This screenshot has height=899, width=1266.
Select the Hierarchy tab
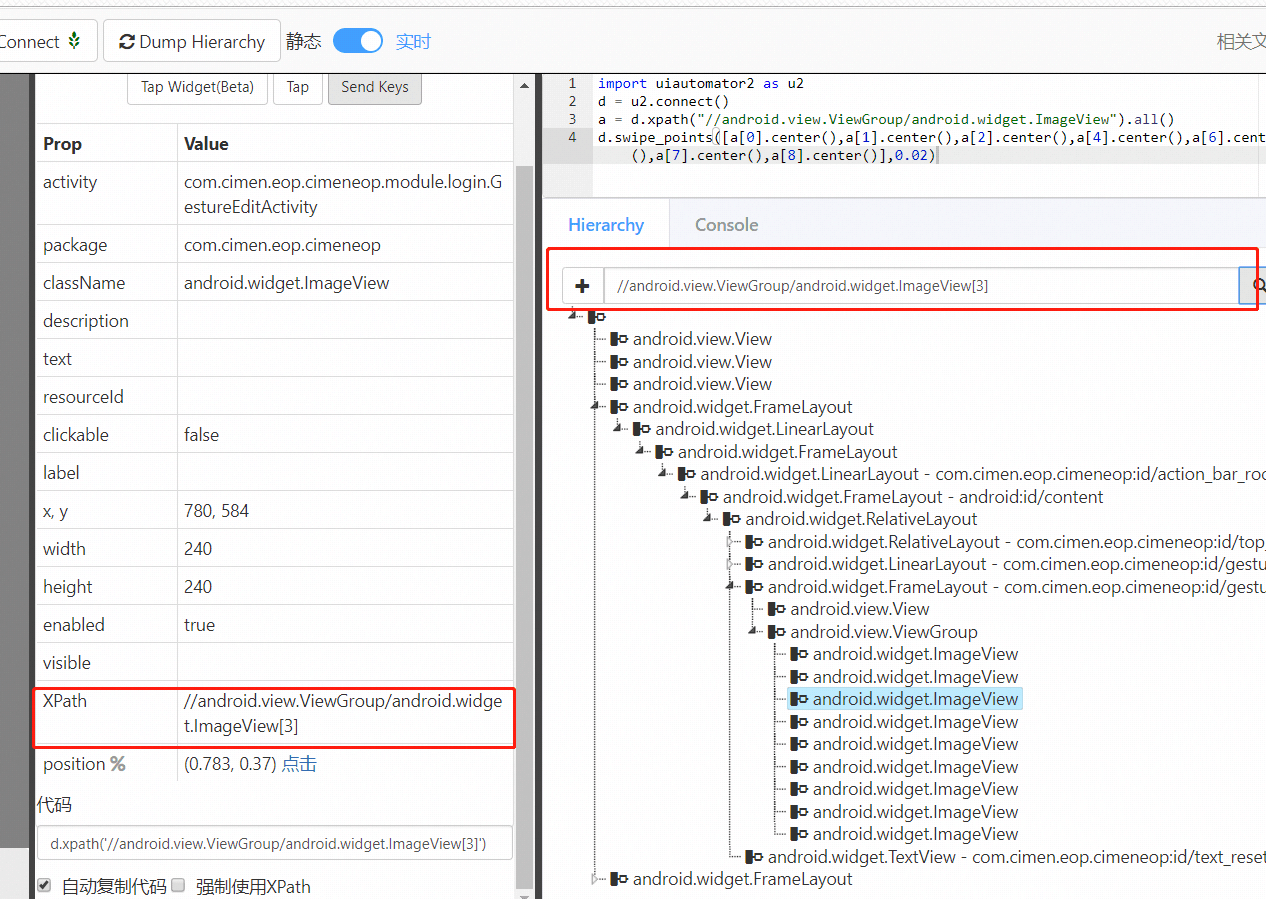click(605, 224)
